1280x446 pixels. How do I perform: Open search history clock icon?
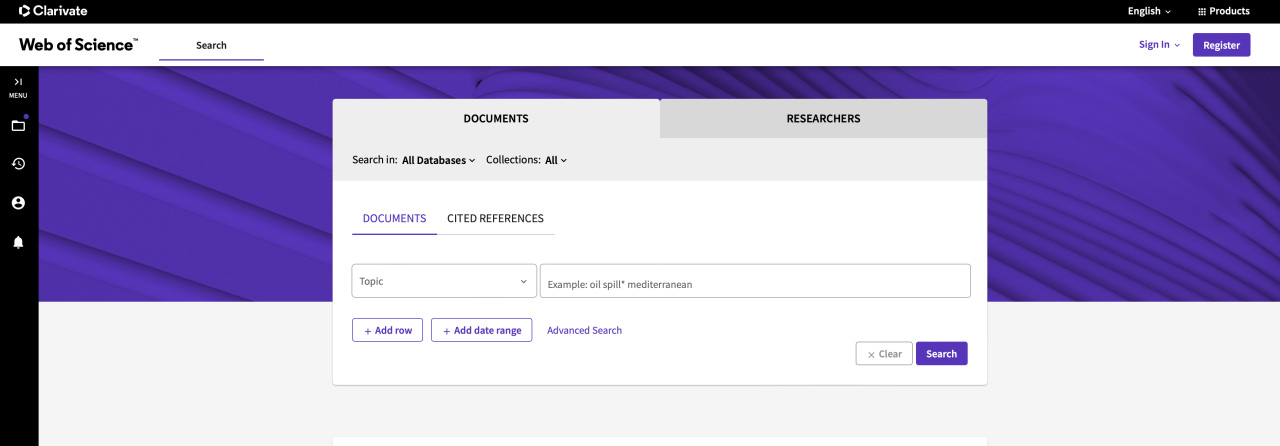[x=18, y=164]
